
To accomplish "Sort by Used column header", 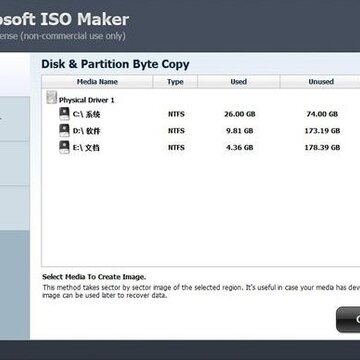I will coord(239,82).
